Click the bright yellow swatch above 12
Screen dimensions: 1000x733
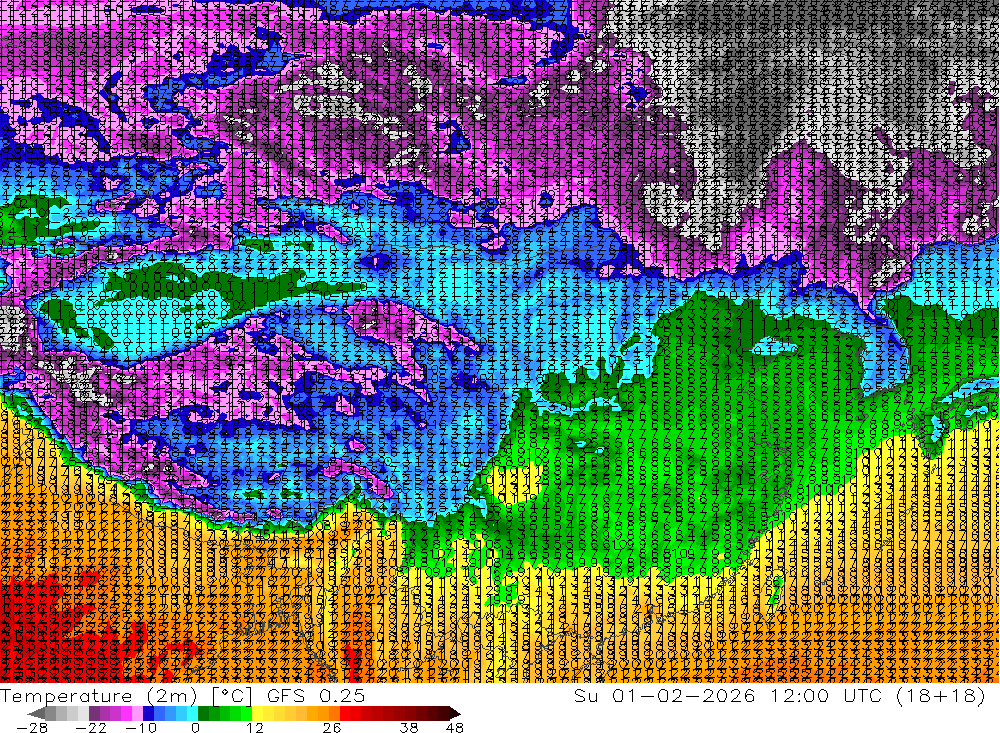(x=258, y=713)
